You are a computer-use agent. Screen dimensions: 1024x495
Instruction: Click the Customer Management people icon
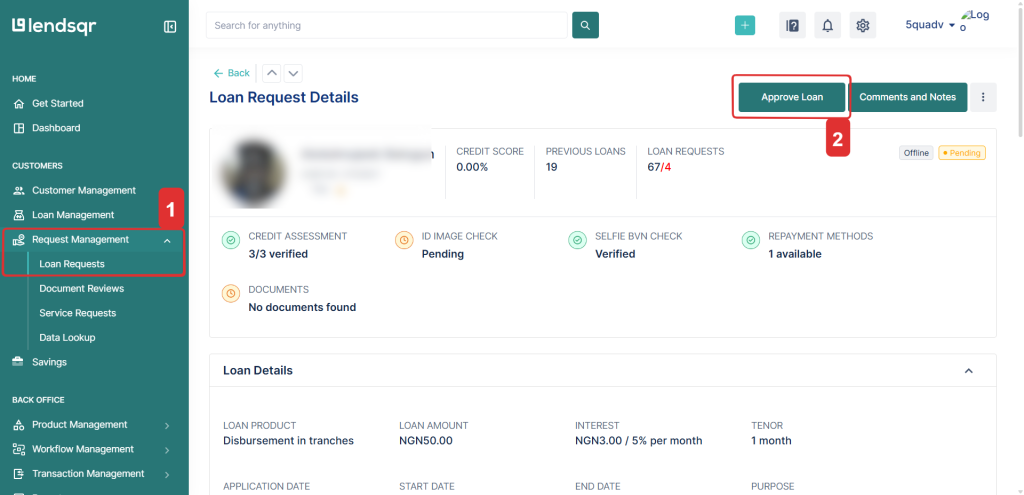click(19, 191)
